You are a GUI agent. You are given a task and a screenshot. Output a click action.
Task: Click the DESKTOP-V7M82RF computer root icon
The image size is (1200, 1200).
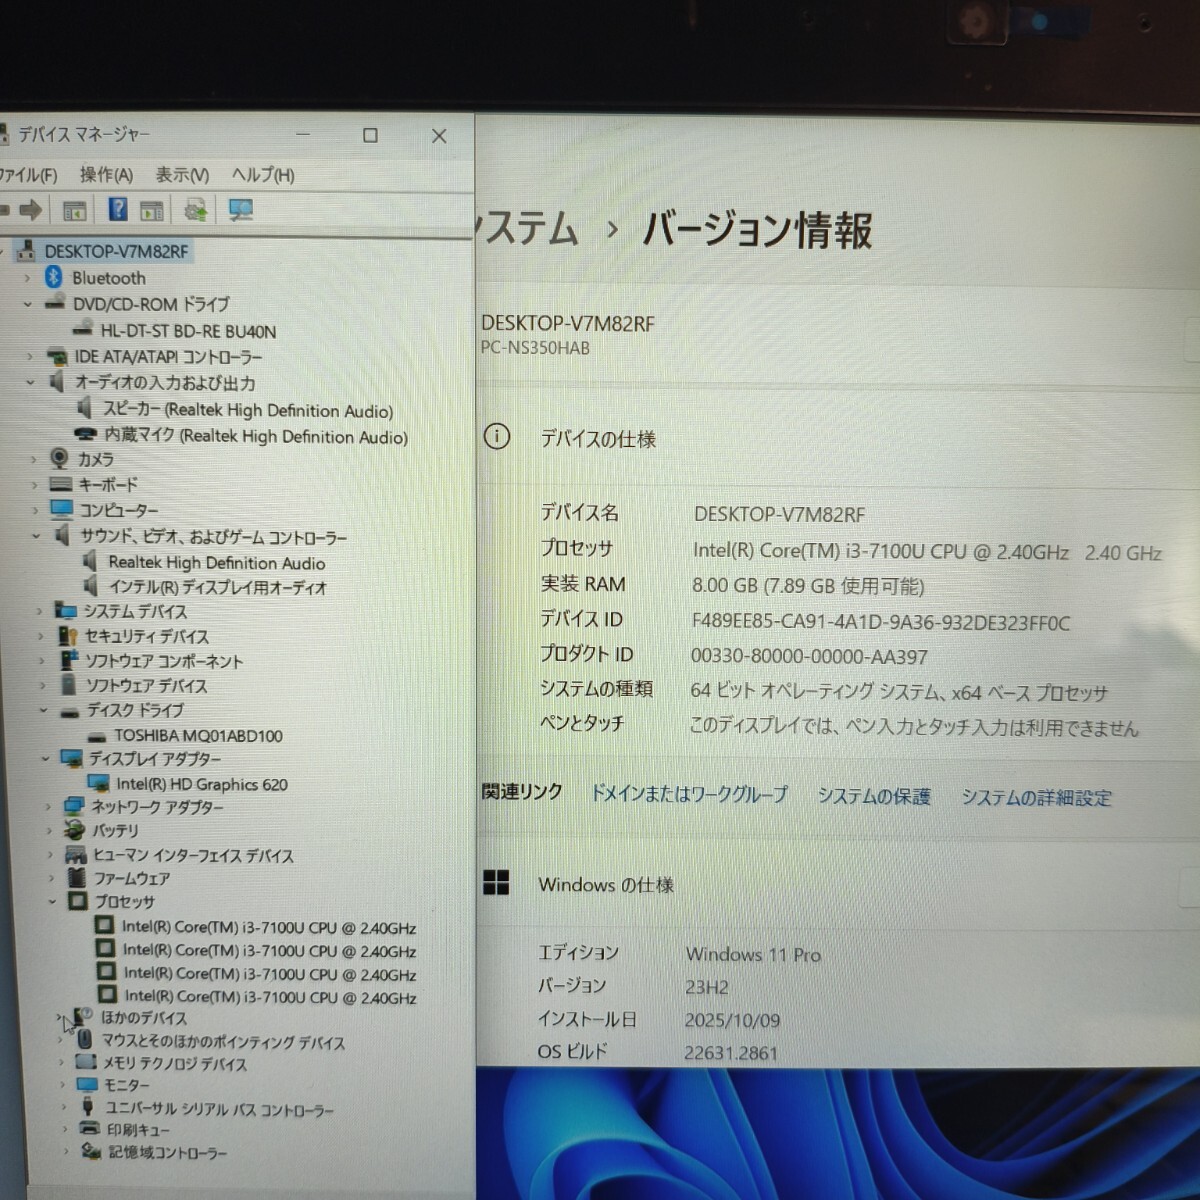pos(26,251)
